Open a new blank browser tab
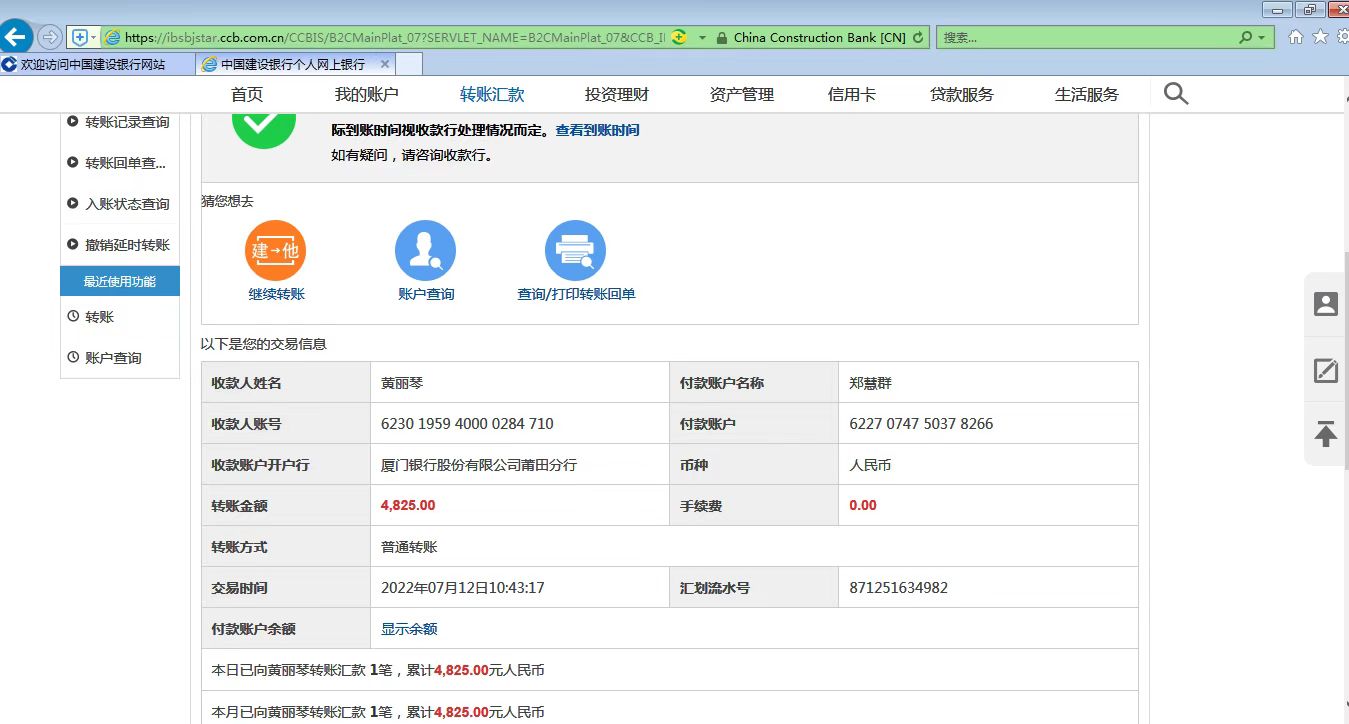This screenshot has height=724, width=1349. click(409, 64)
